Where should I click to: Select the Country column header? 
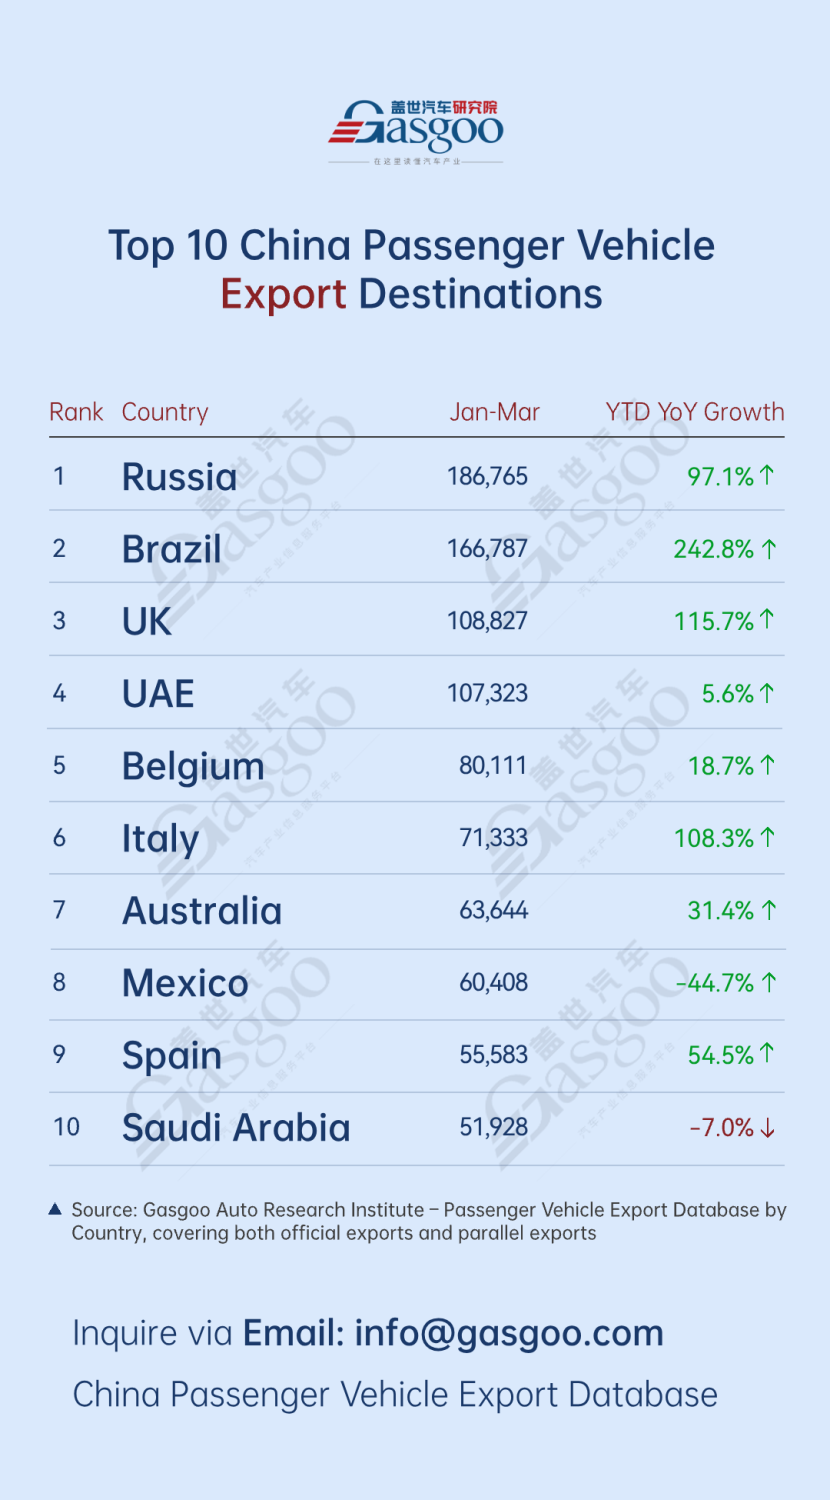pyautogui.click(x=165, y=412)
